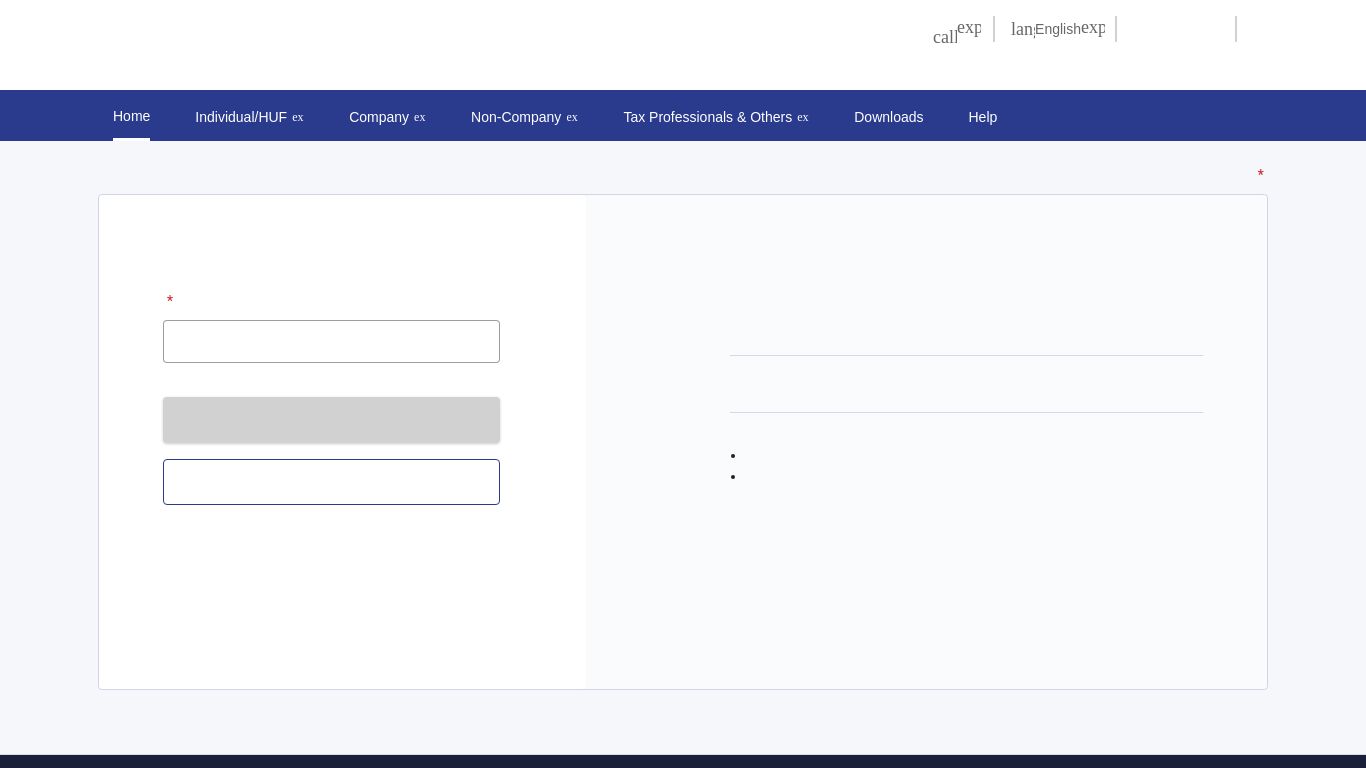Go to the Home tab
1366x768 pixels.
point(131,116)
